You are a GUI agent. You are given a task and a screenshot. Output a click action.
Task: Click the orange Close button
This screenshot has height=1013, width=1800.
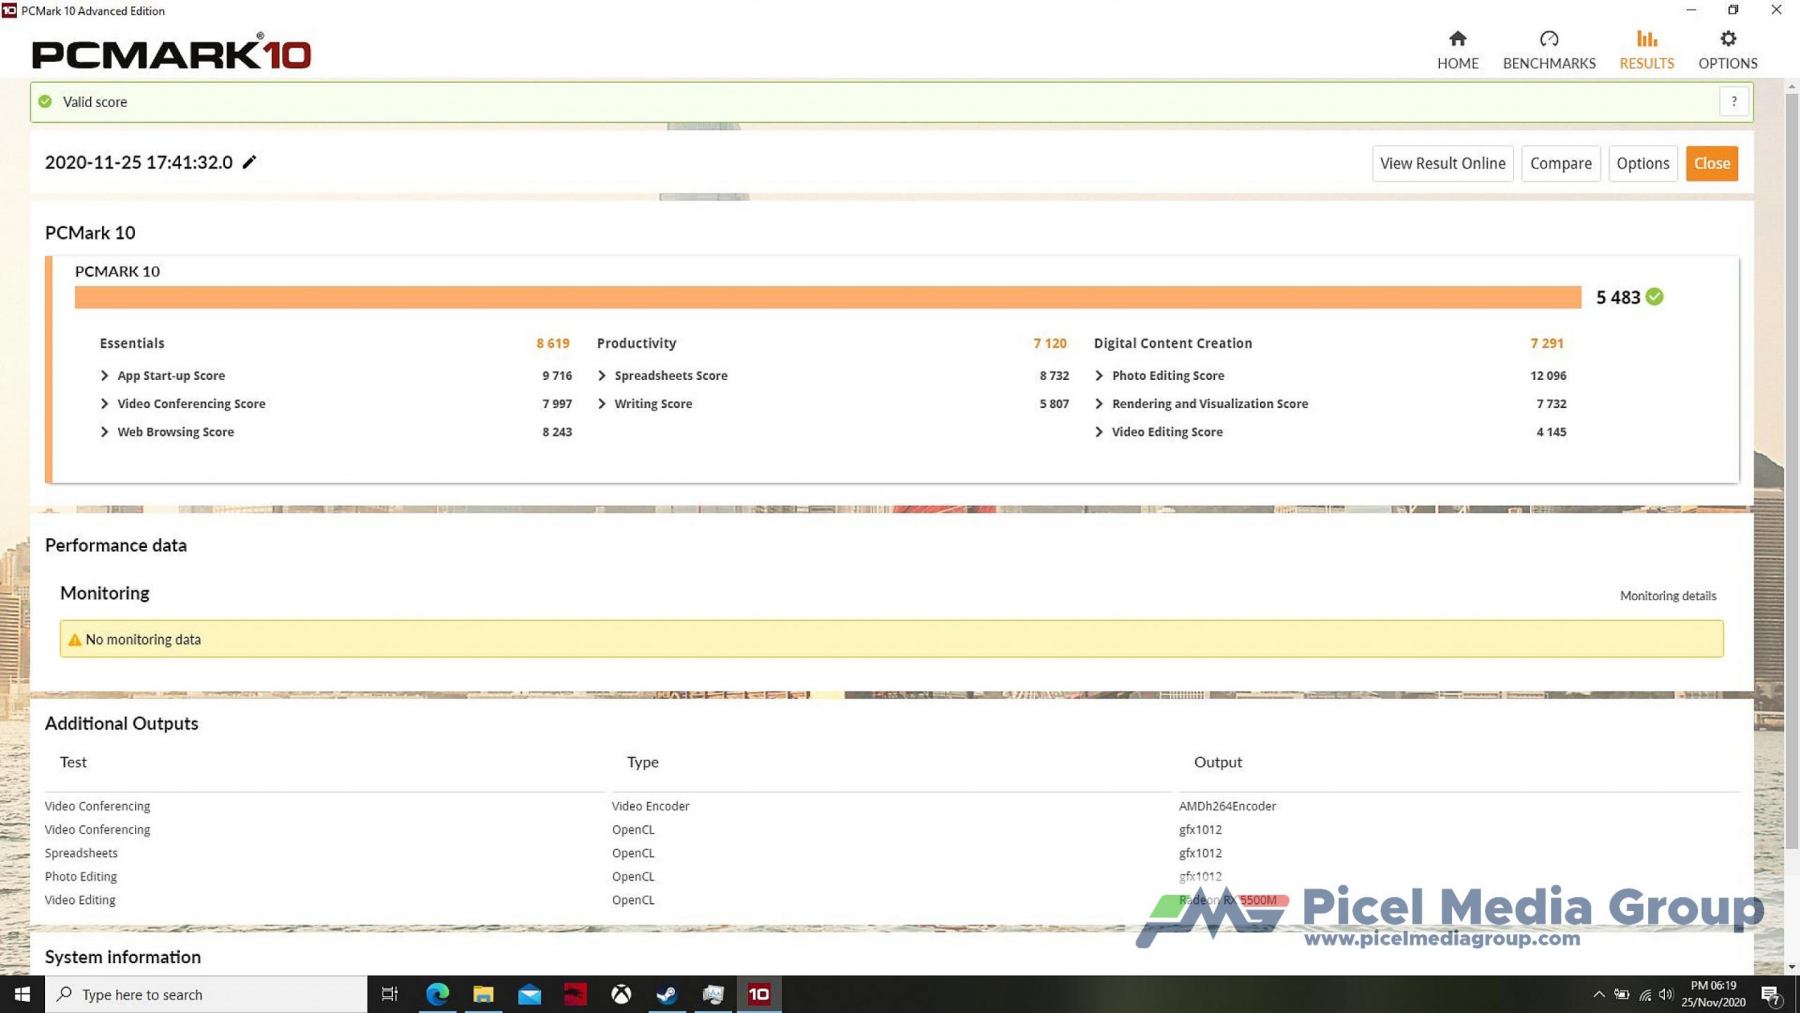[x=1711, y=163]
